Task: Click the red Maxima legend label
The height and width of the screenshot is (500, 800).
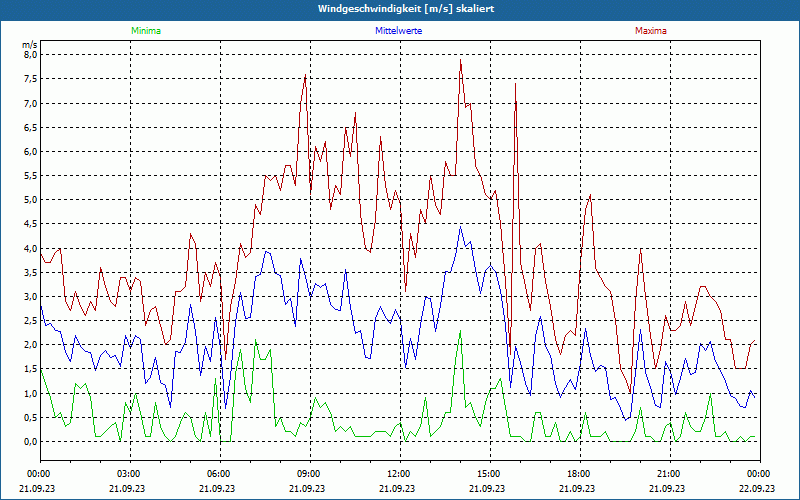Action: pyautogui.click(x=651, y=31)
